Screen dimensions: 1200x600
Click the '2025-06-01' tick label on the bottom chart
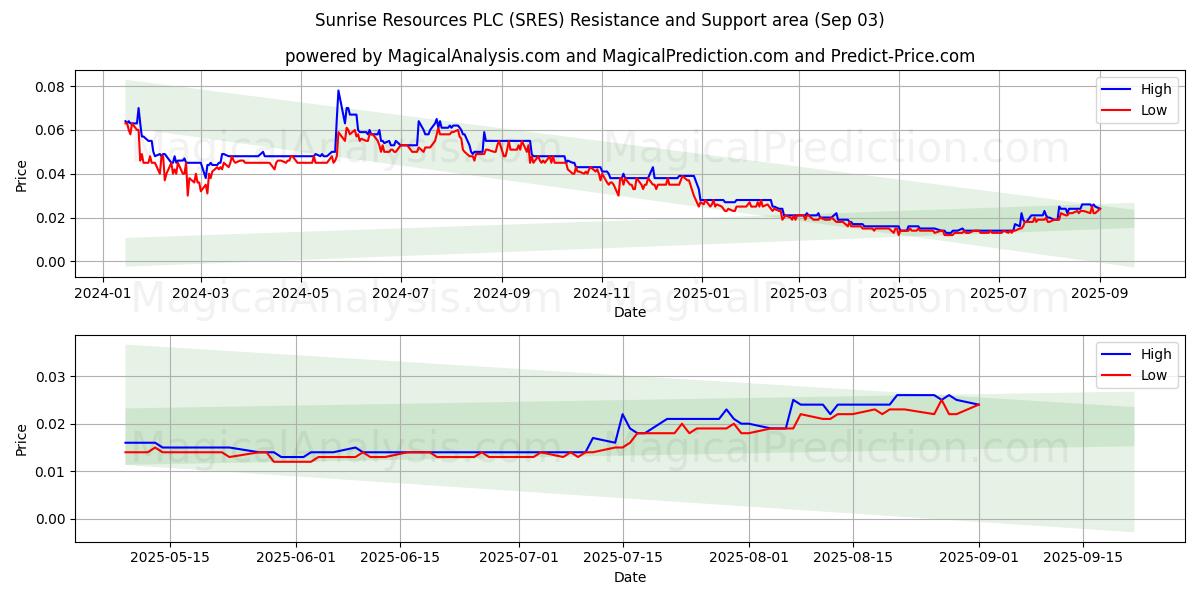pyautogui.click(x=296, y=559)
